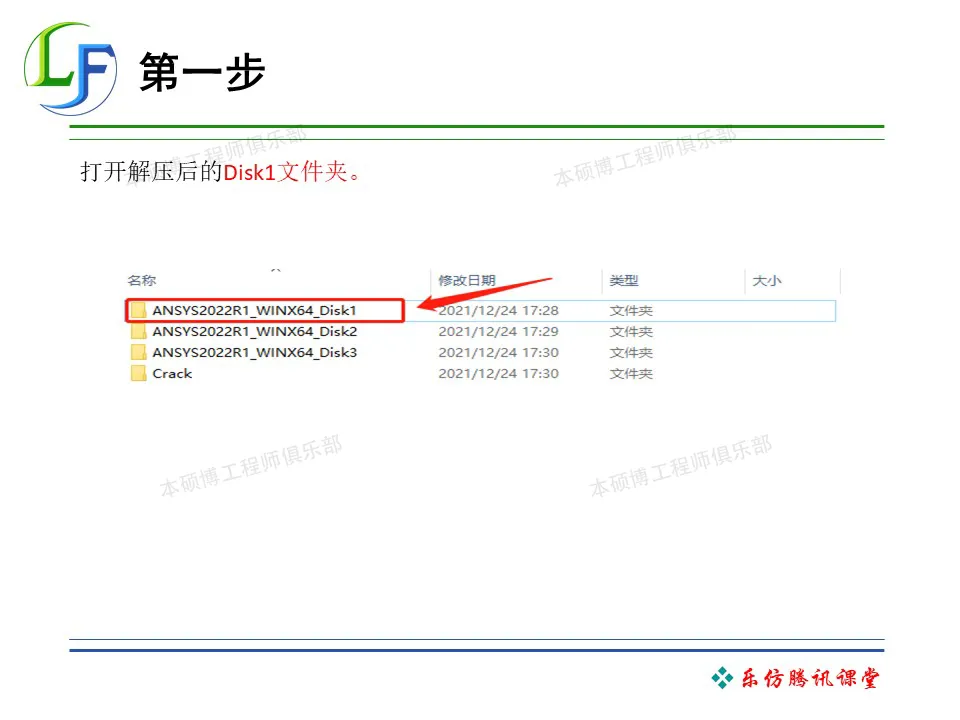Click folder icon next to Disk1
960x720 pixels.
(138, 310)
